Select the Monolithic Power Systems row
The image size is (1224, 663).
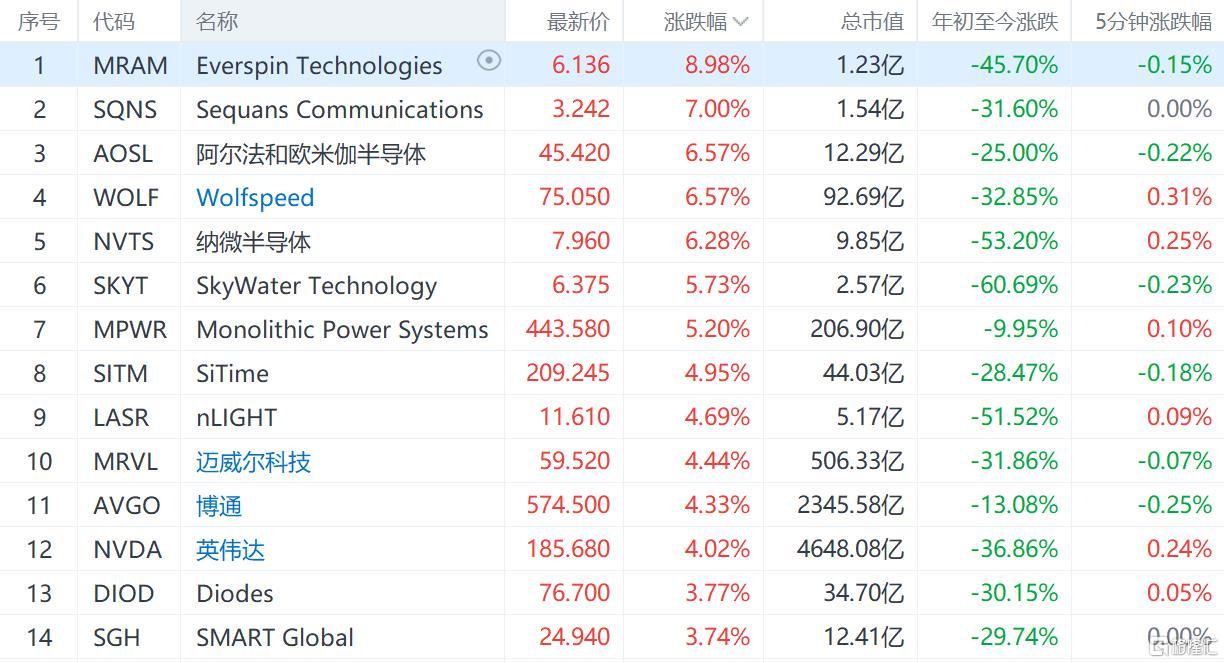(x=342, y=329)
